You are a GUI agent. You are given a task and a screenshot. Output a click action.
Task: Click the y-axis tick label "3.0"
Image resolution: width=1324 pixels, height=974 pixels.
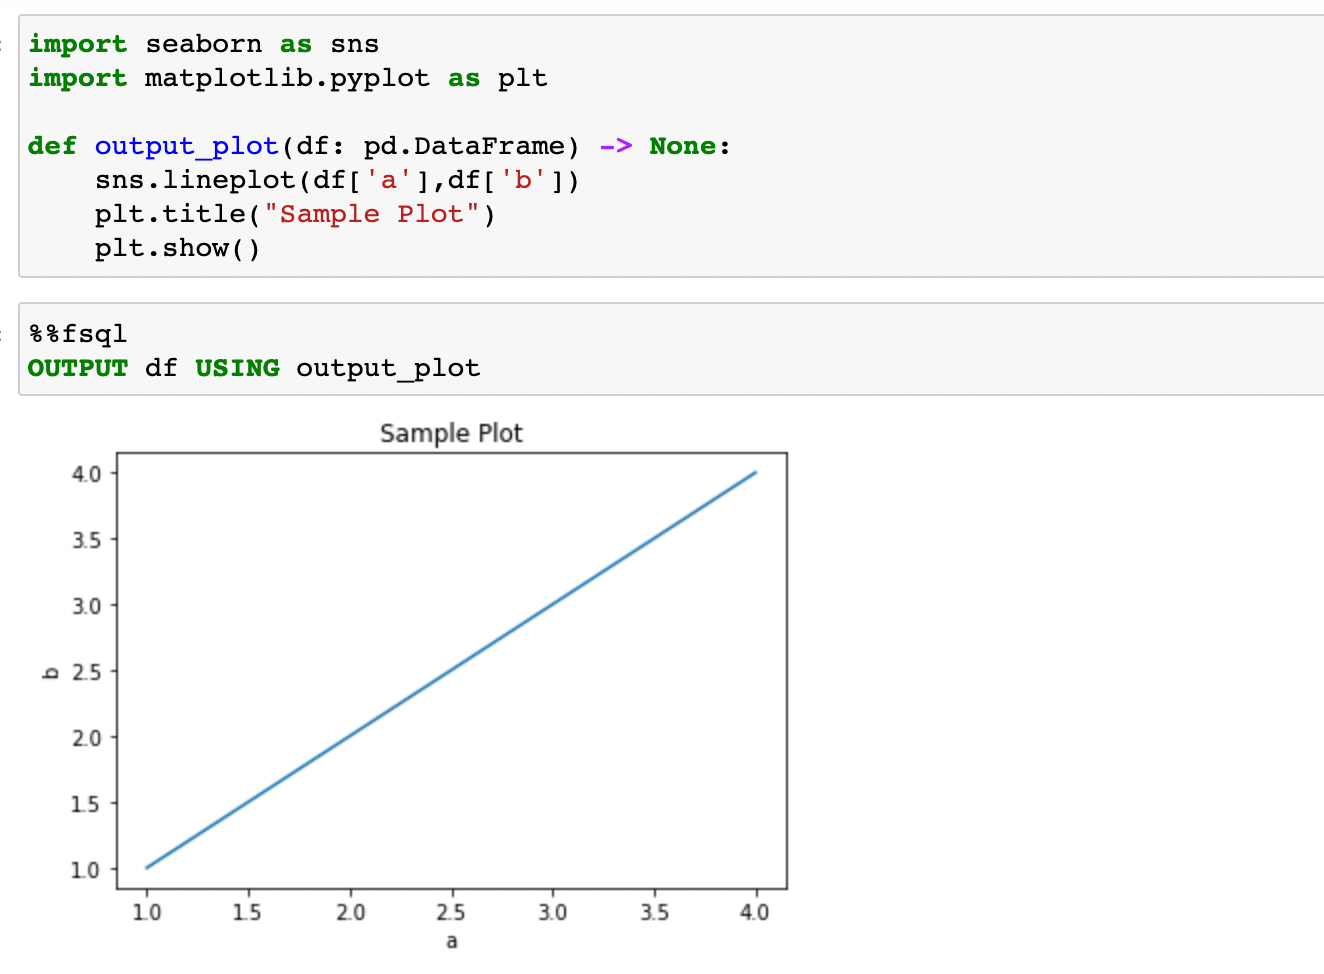tap(86, 606)
